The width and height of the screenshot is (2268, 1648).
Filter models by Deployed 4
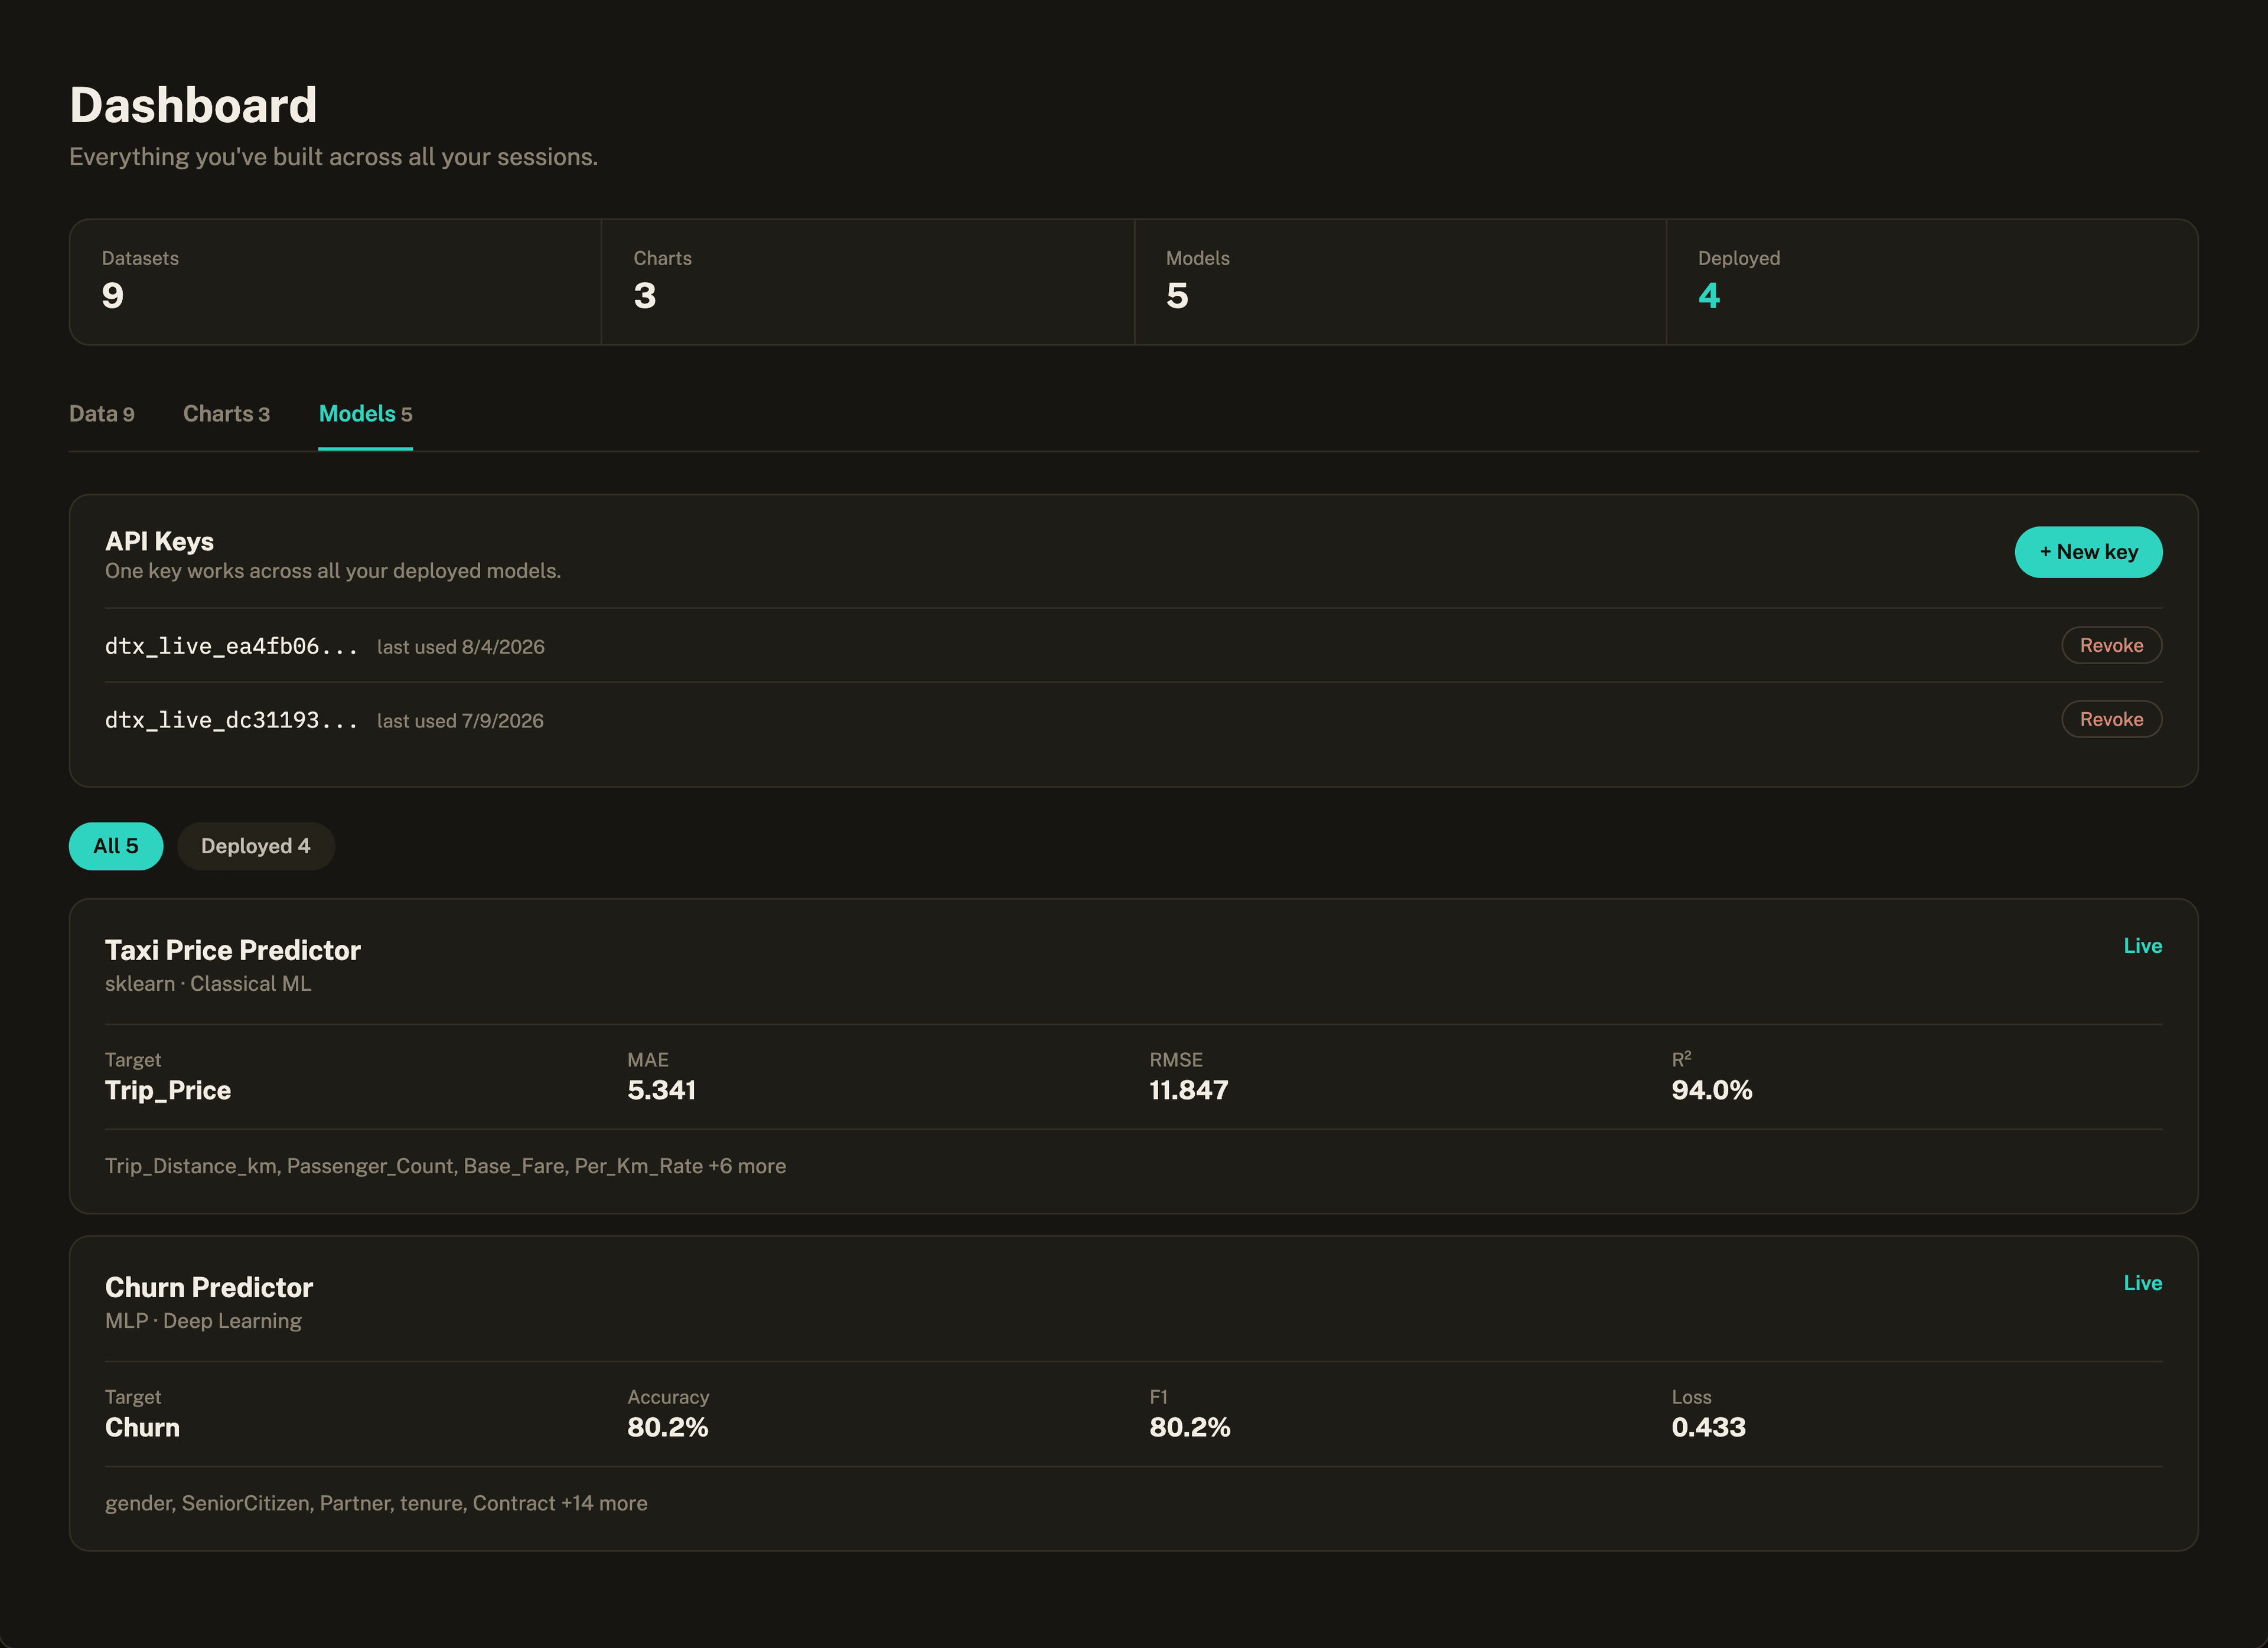click(256, 846)
